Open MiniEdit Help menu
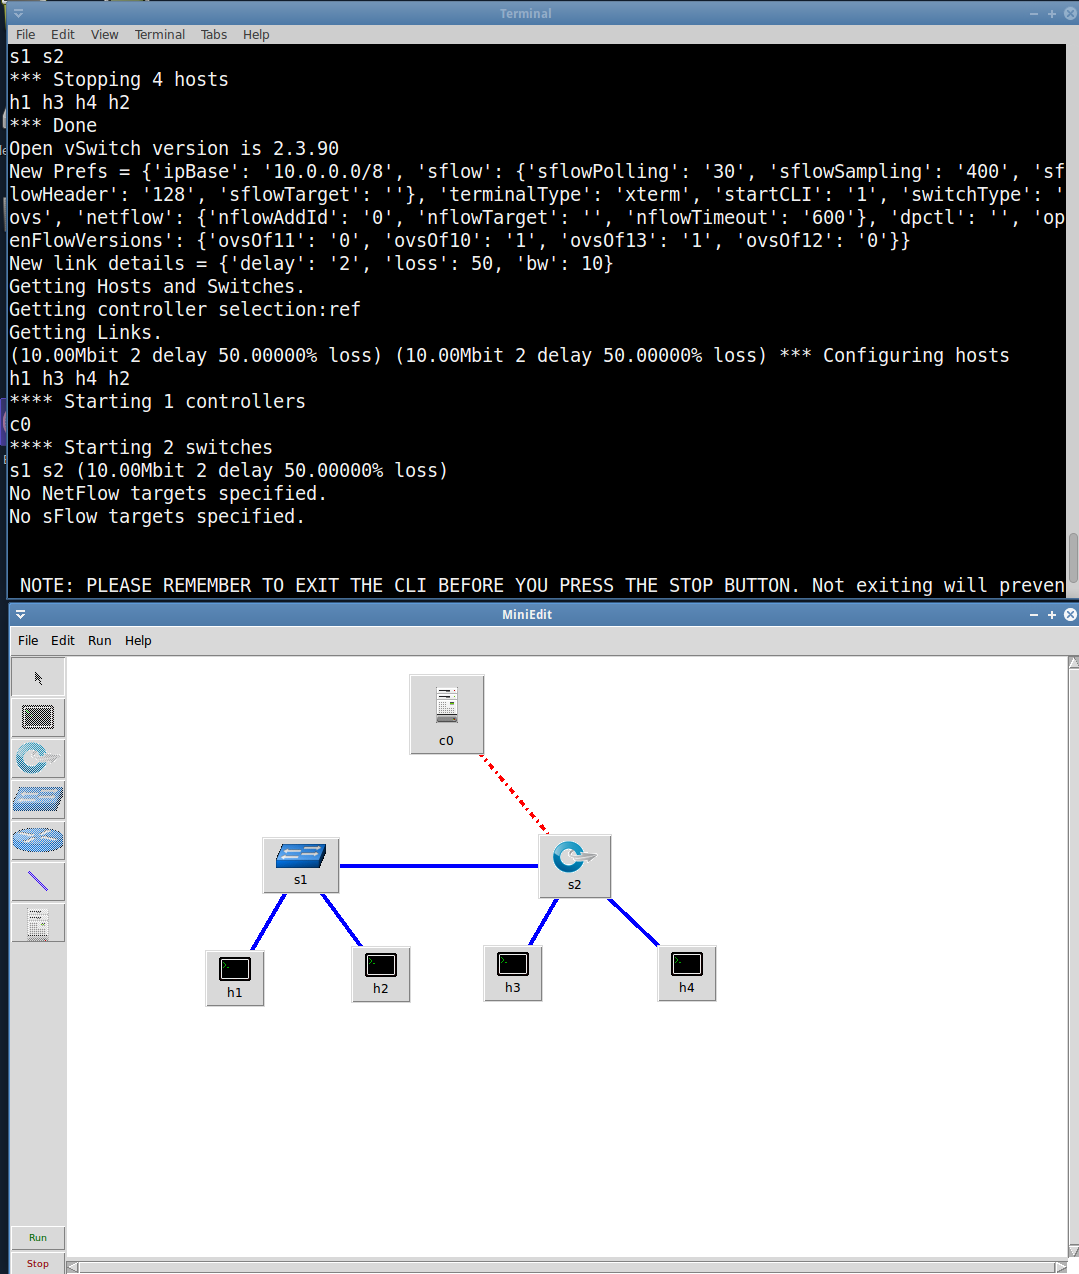Screen dimensions: 1079x1274 [138, 640]
